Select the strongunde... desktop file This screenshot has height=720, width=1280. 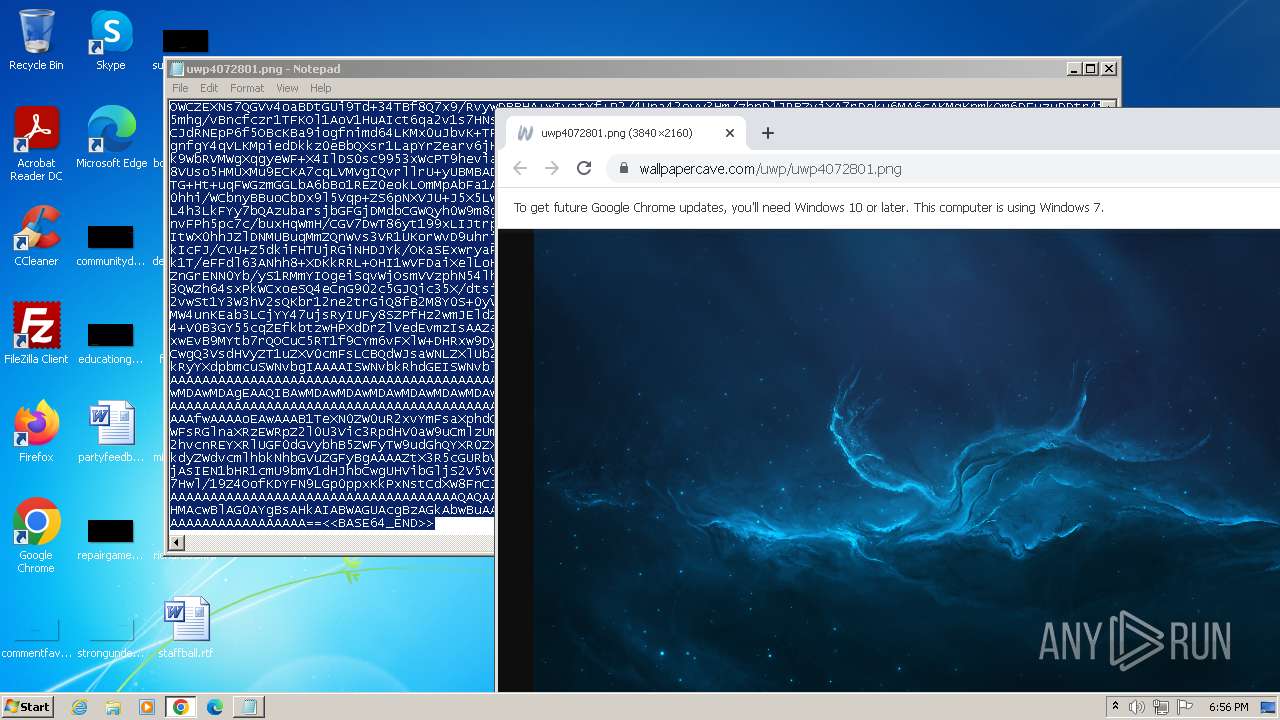pyautogui.click(x=111, y=640)
